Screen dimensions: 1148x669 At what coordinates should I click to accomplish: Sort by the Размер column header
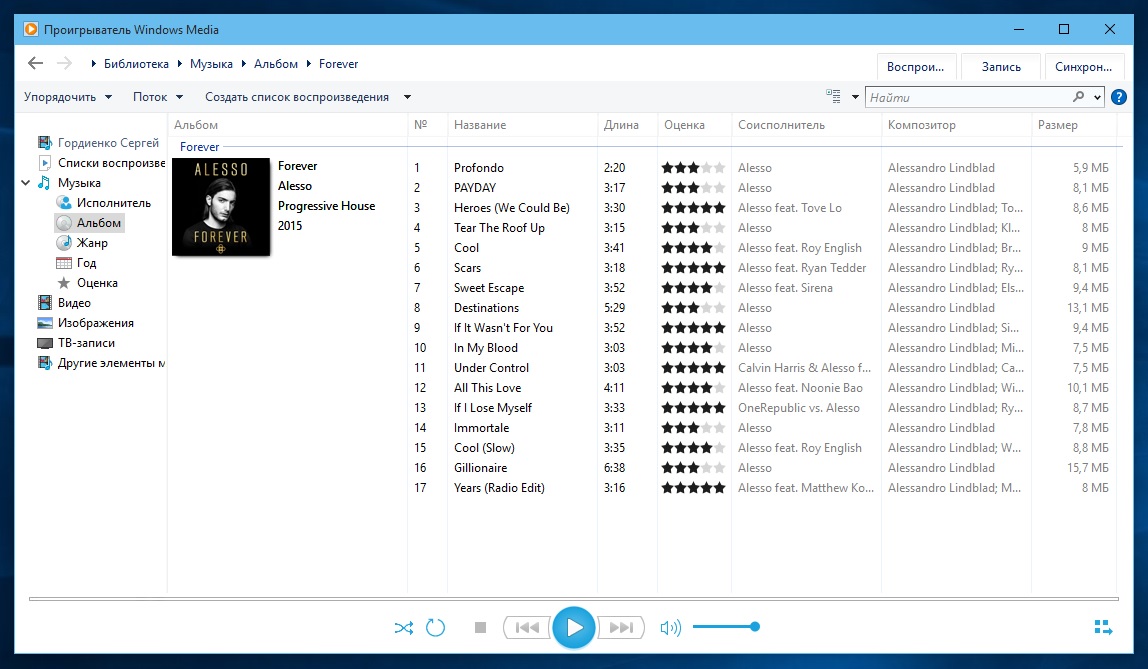(1074, 124)
